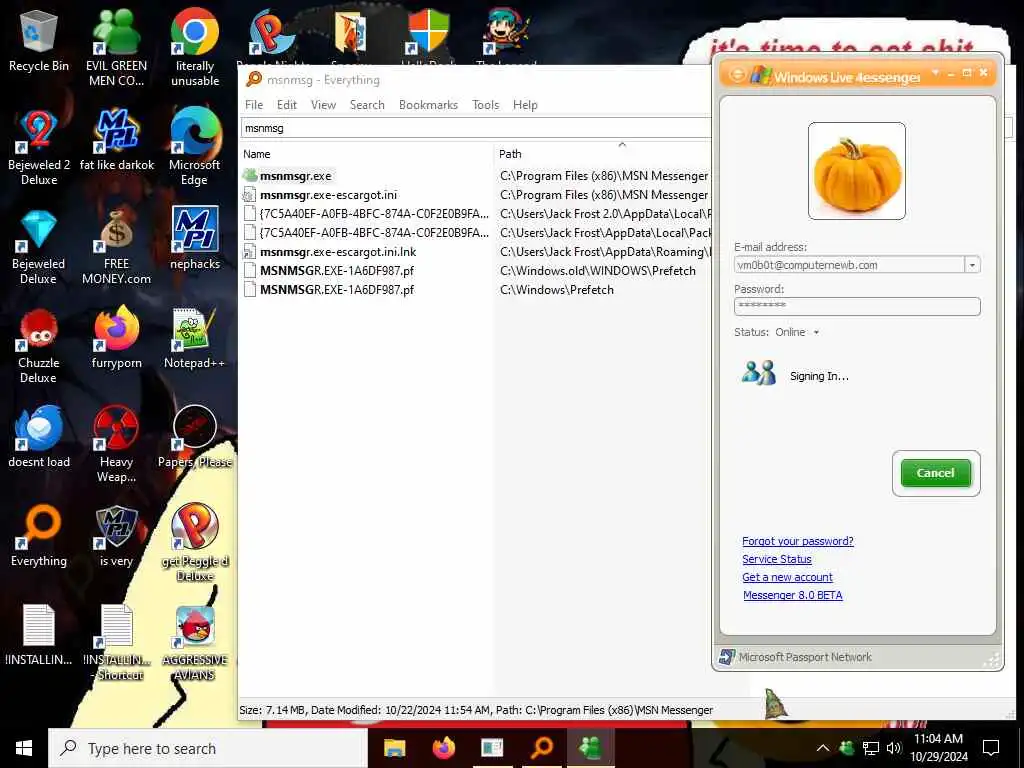Click the green Messenger tray icon
This screenshot has height=768, width=1024.
846,748
